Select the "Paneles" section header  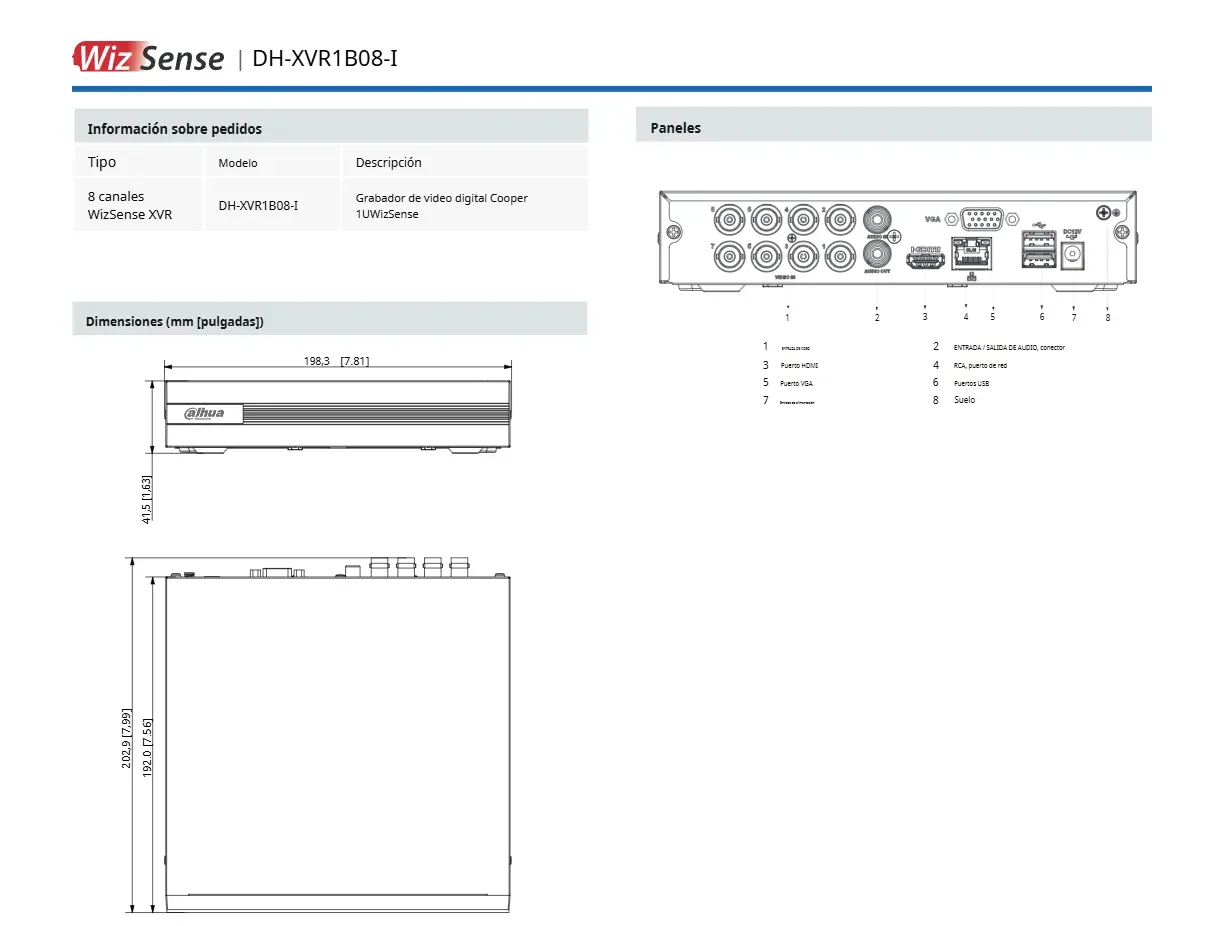[x=676, y=128]
